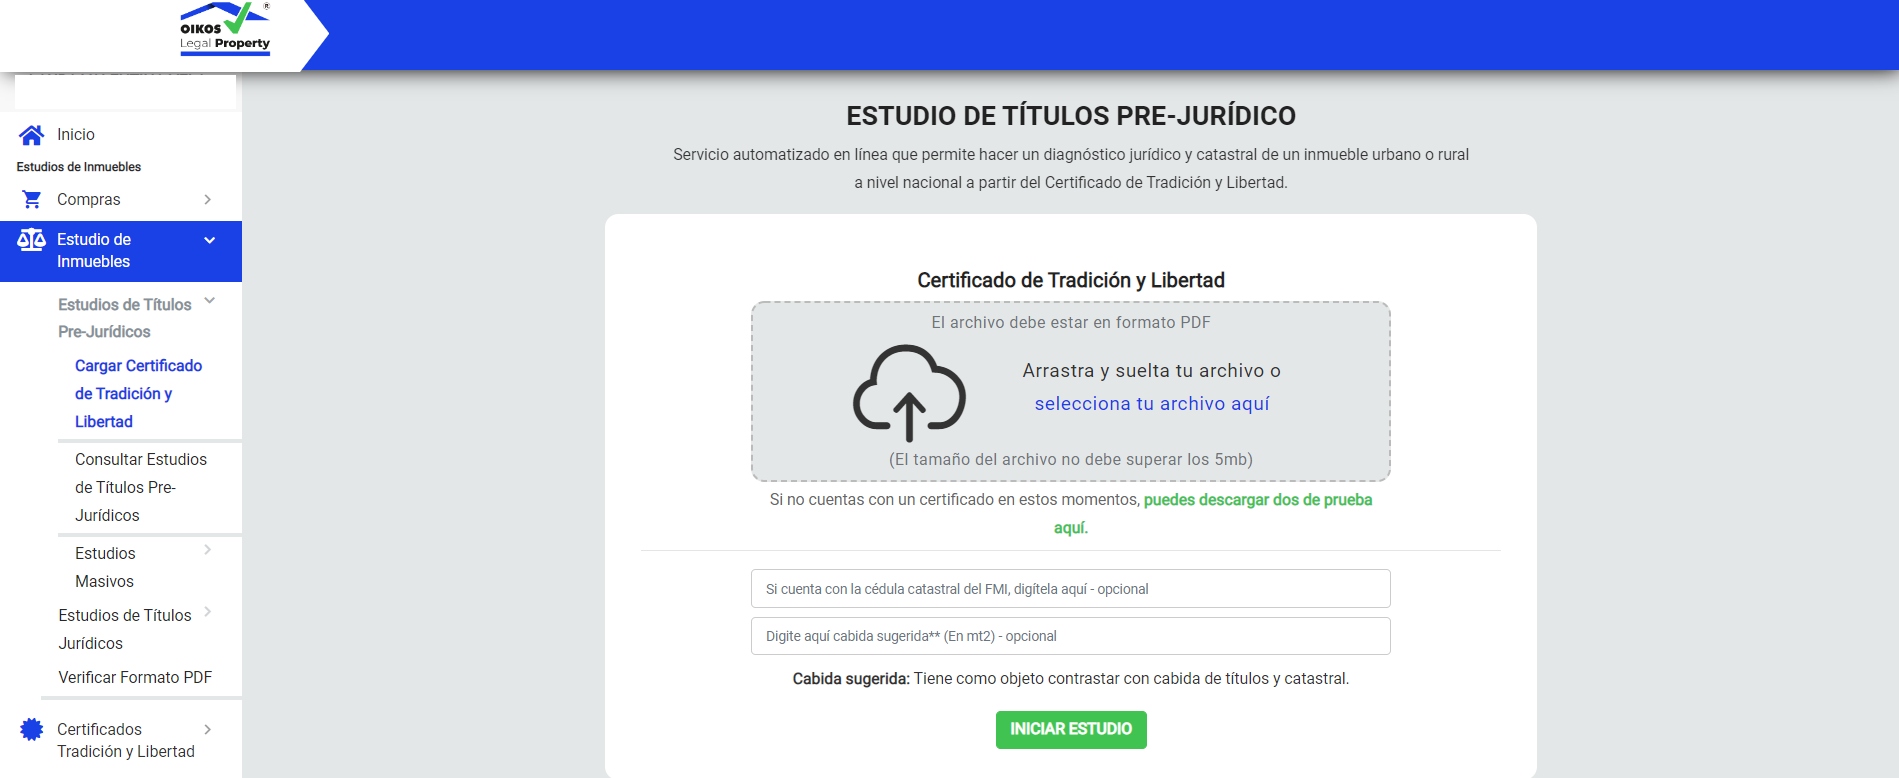This screenshot has height=778, width=1899.
Task: Click 'selecciona tu archivo aquí' link
Action: tap(1152, 404)
